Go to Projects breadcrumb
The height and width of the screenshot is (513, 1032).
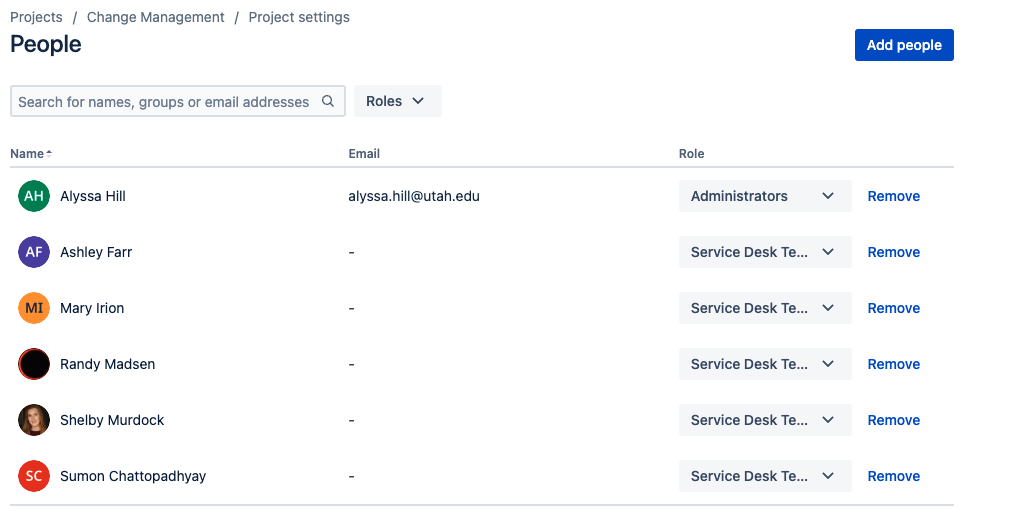(36, 17)
